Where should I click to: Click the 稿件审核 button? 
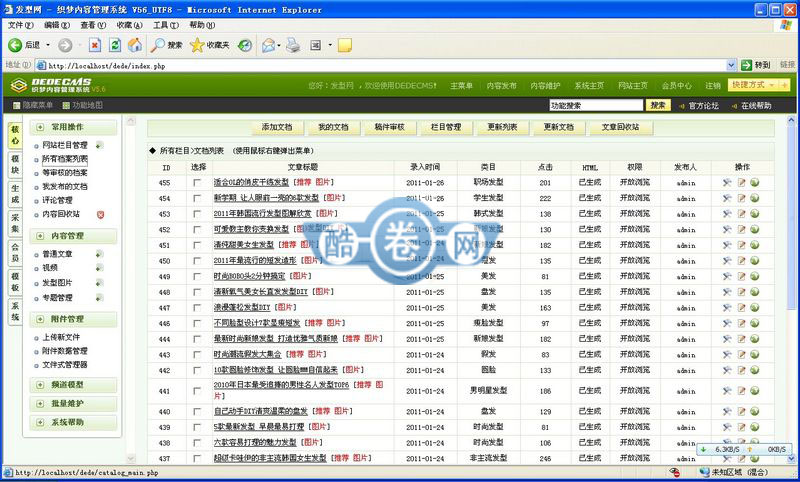[389, 128]
